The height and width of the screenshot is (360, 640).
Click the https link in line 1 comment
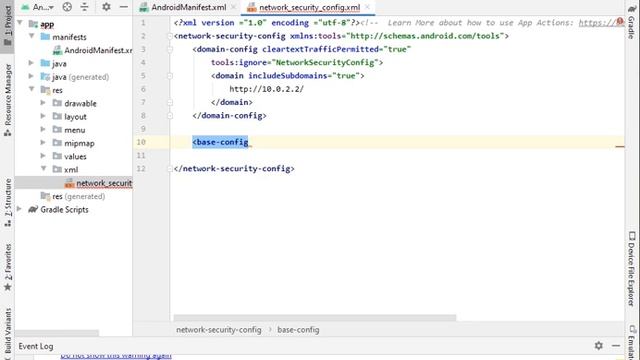598,23
